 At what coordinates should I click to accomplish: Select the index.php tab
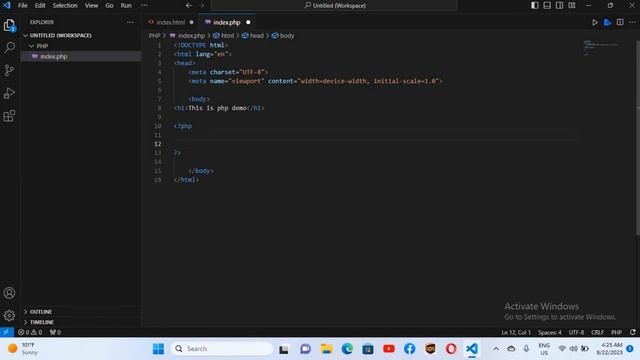(227, 22)
